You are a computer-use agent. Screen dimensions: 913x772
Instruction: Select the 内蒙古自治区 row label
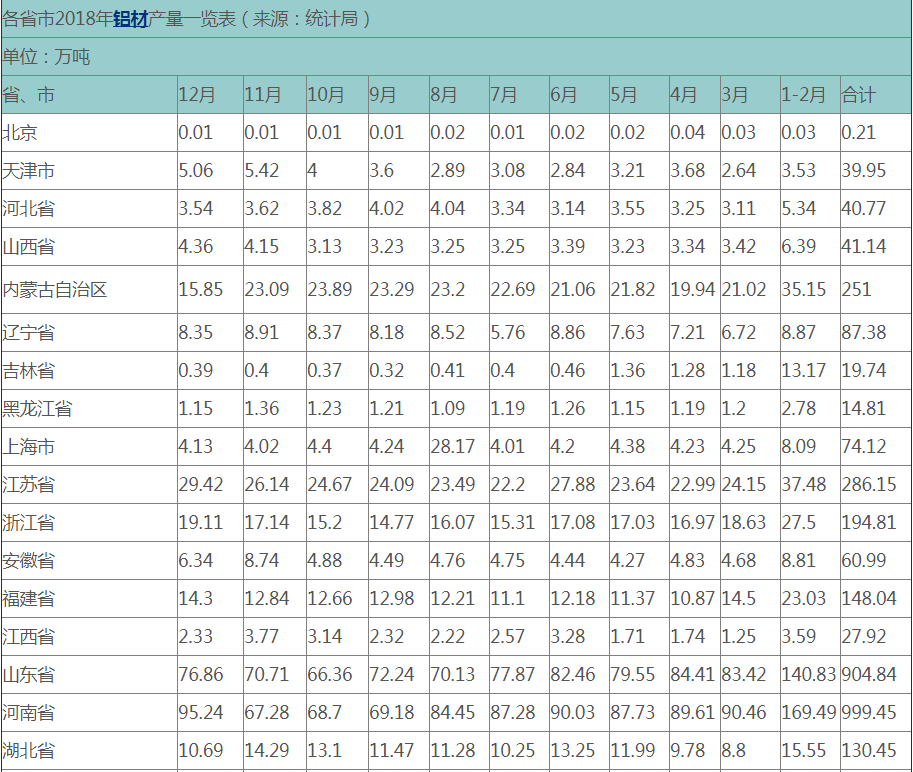55,290
